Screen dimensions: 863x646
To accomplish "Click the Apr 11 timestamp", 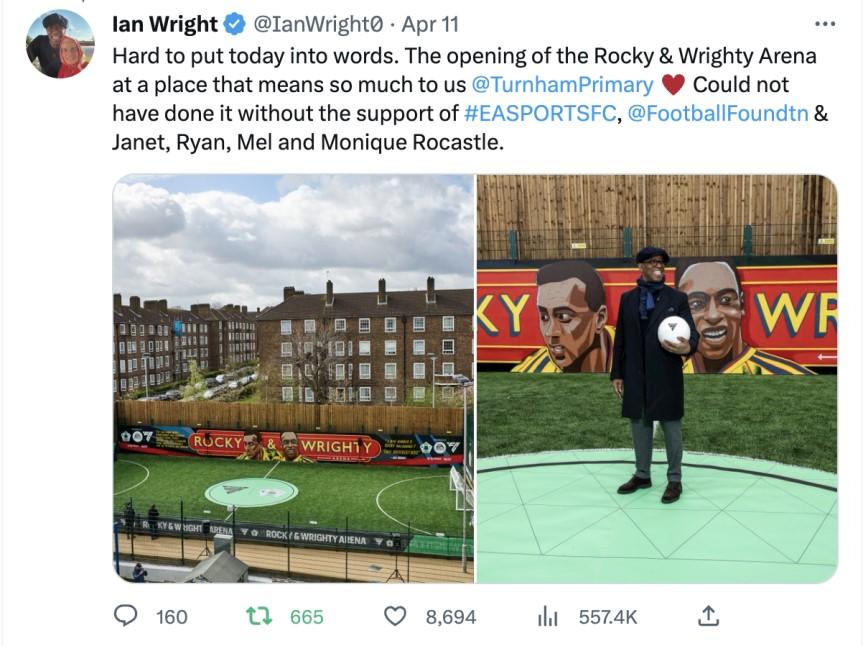I will pos(430,25).
